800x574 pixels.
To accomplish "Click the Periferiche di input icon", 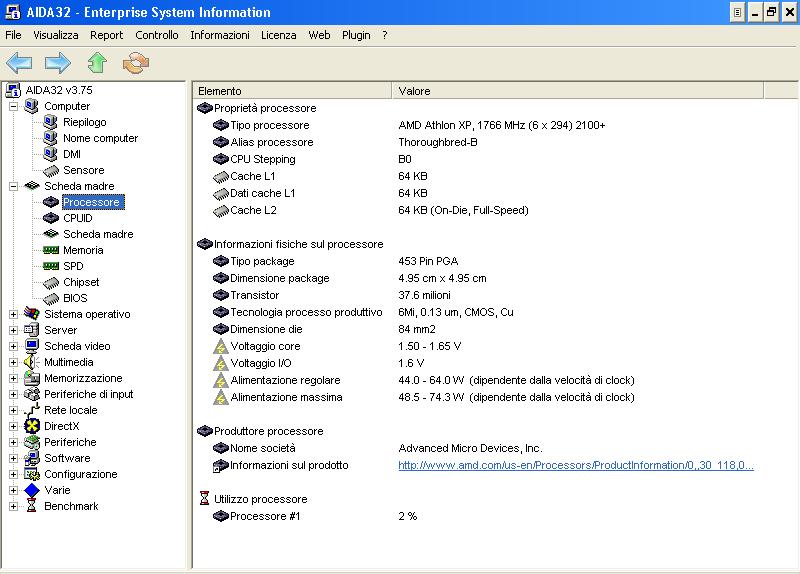I will pyautogui.click(x=32, y=394).
